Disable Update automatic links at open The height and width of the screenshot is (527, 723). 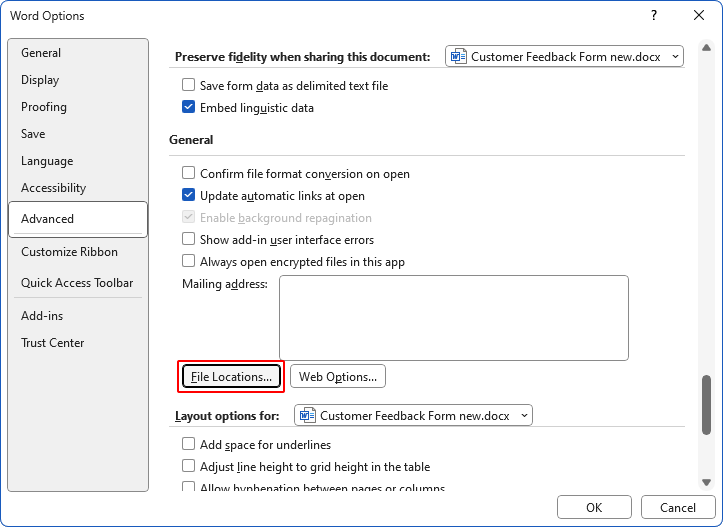coord(188,196)
